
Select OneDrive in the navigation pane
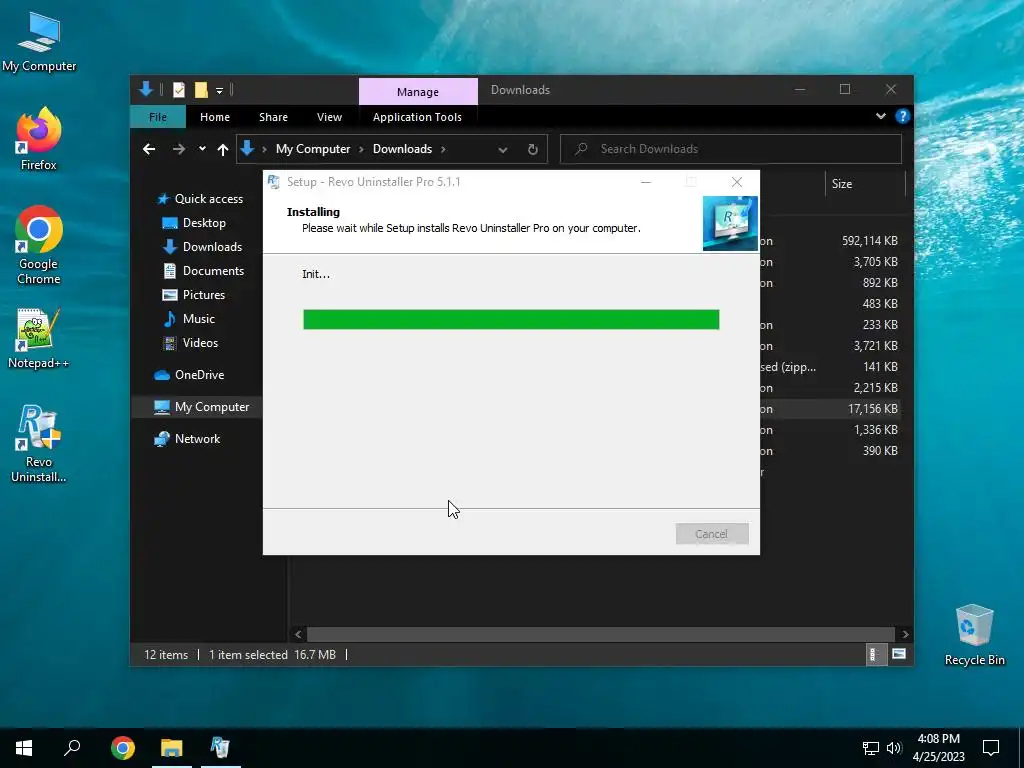click(x=189, y=375)
